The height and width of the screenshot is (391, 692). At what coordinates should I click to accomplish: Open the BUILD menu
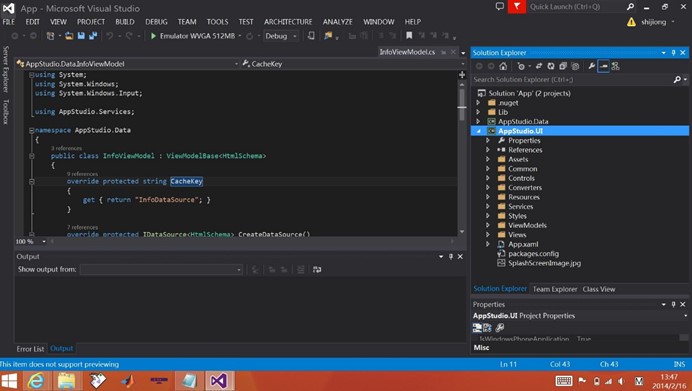point(125,22)
